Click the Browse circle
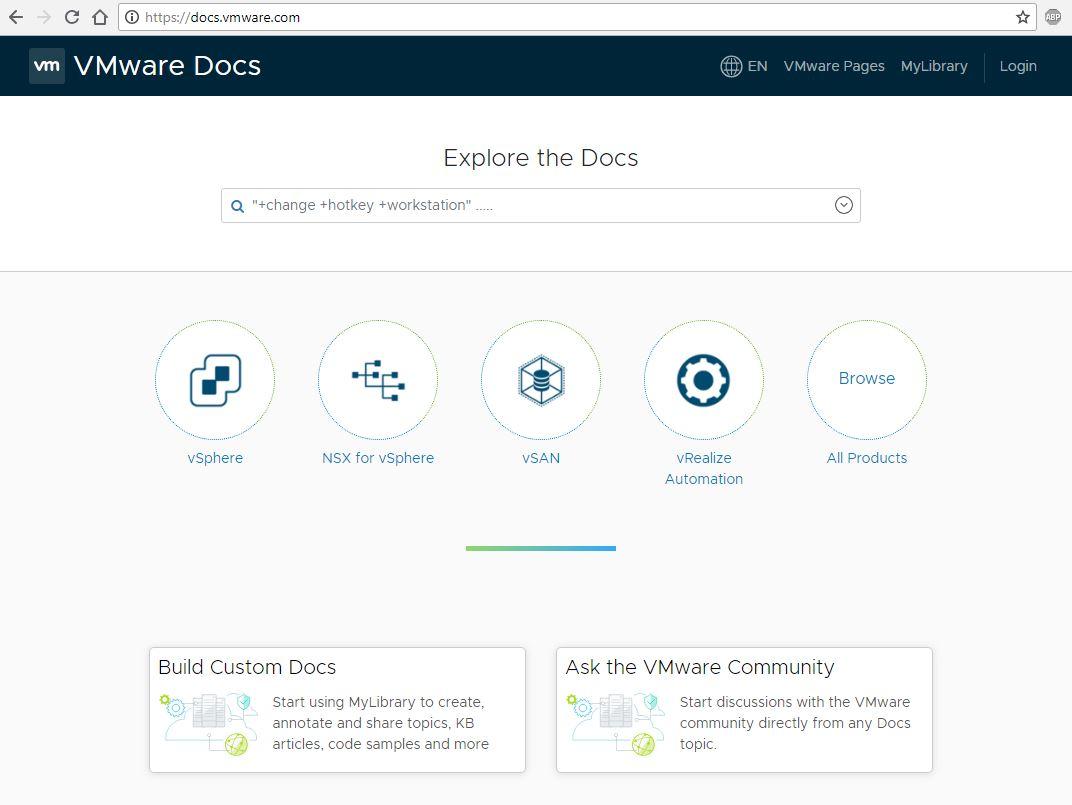This screenshot has width=1072, height=805. (x=867, y=380)
